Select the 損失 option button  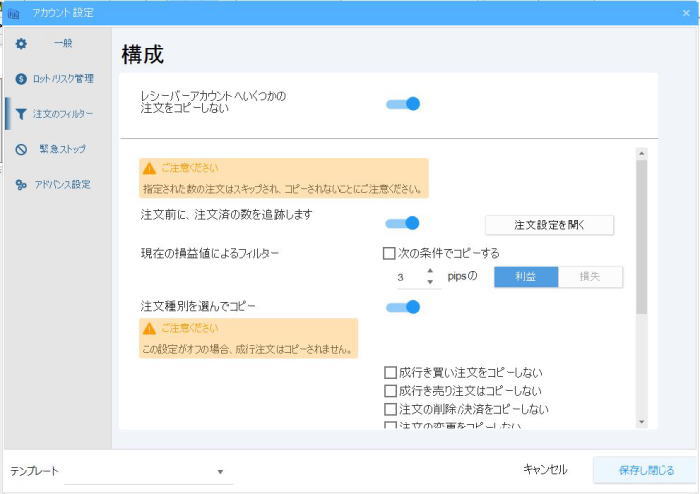[590, 277]
